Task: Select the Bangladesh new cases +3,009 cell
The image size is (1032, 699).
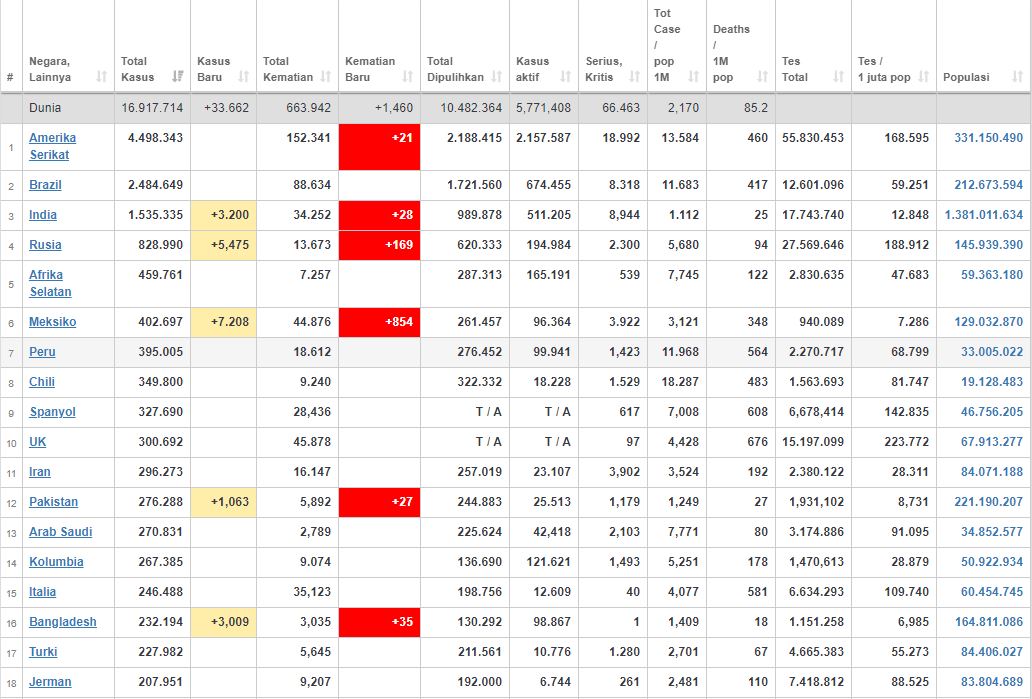Action: 224,623
